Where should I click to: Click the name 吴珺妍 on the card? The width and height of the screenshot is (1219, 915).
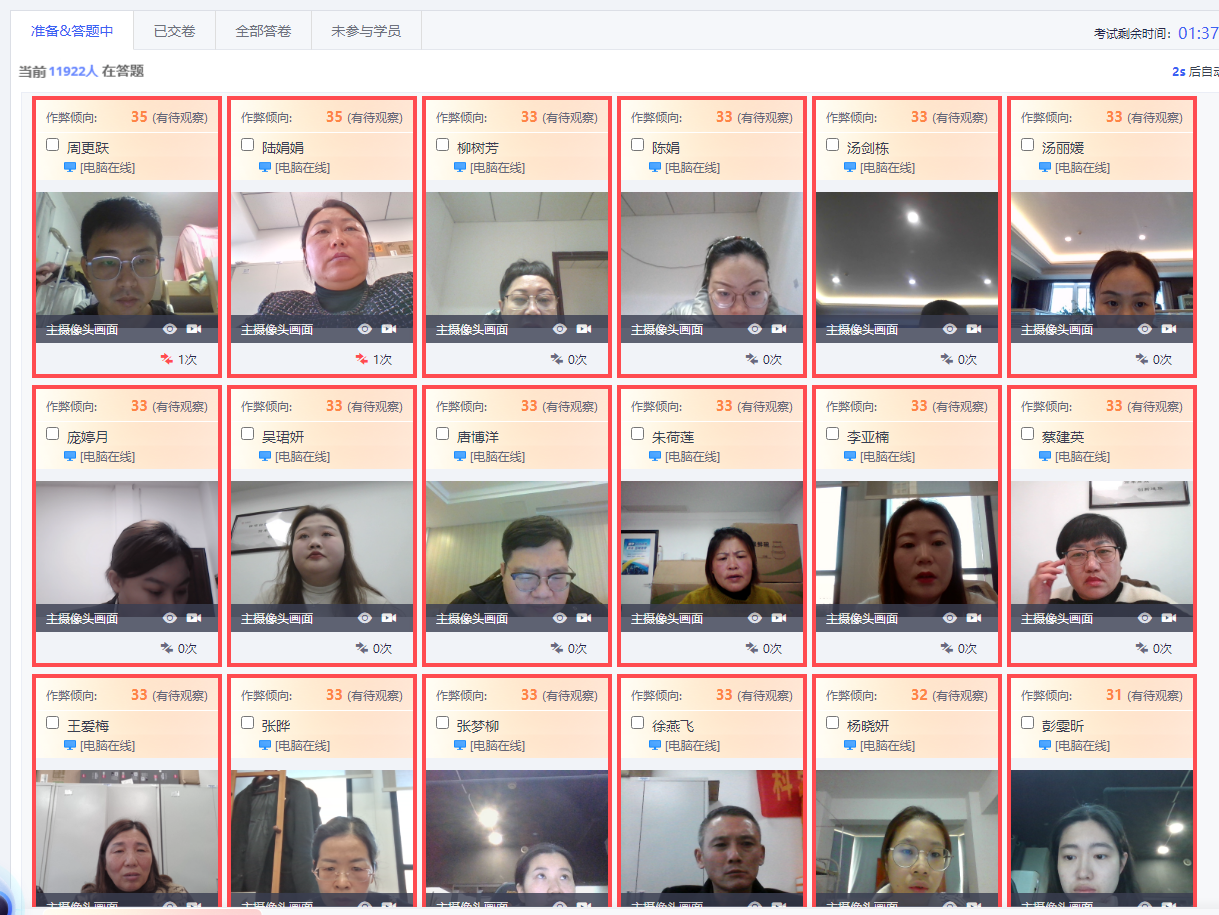tap(283, 437)
